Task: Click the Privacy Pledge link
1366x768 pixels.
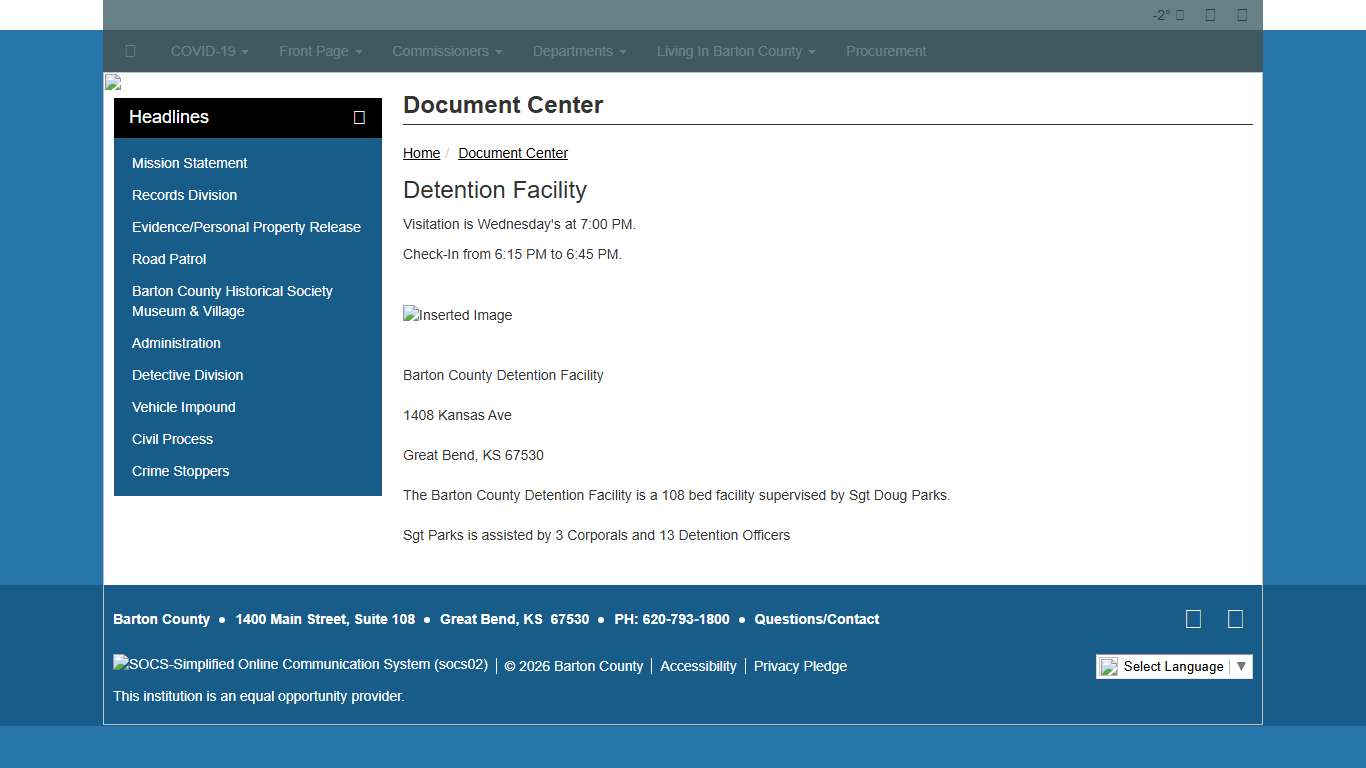Action: click(x=800, y=666)
